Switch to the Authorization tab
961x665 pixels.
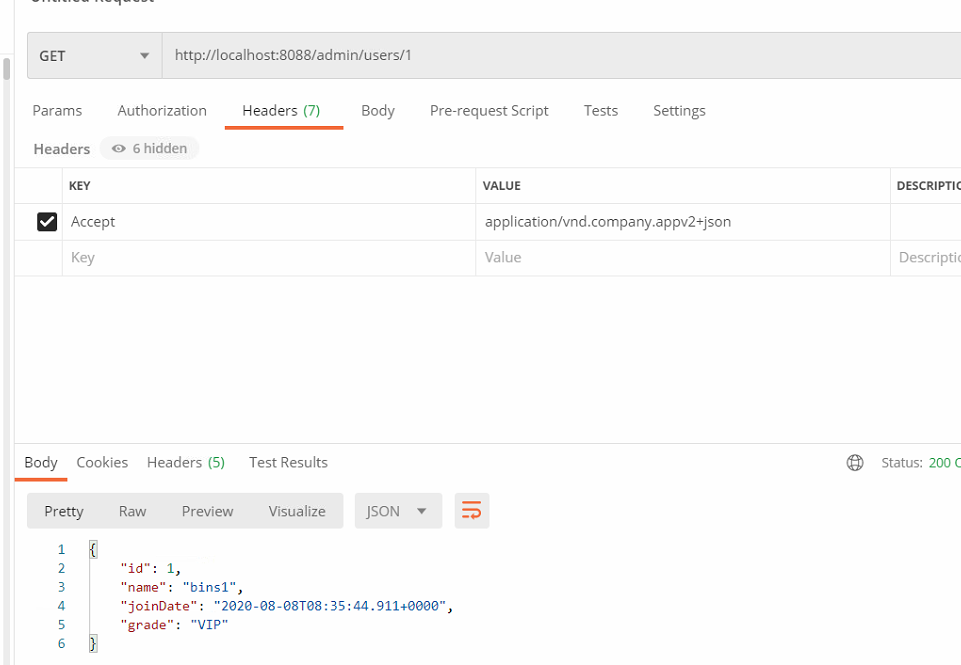coord(162,111)
